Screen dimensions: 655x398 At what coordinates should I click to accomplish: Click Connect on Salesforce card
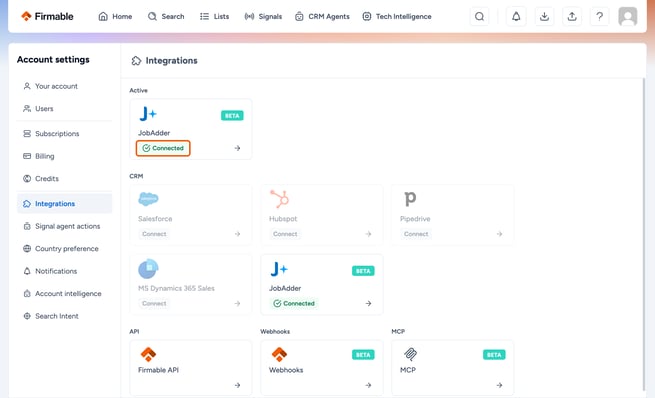pos(154,234)
